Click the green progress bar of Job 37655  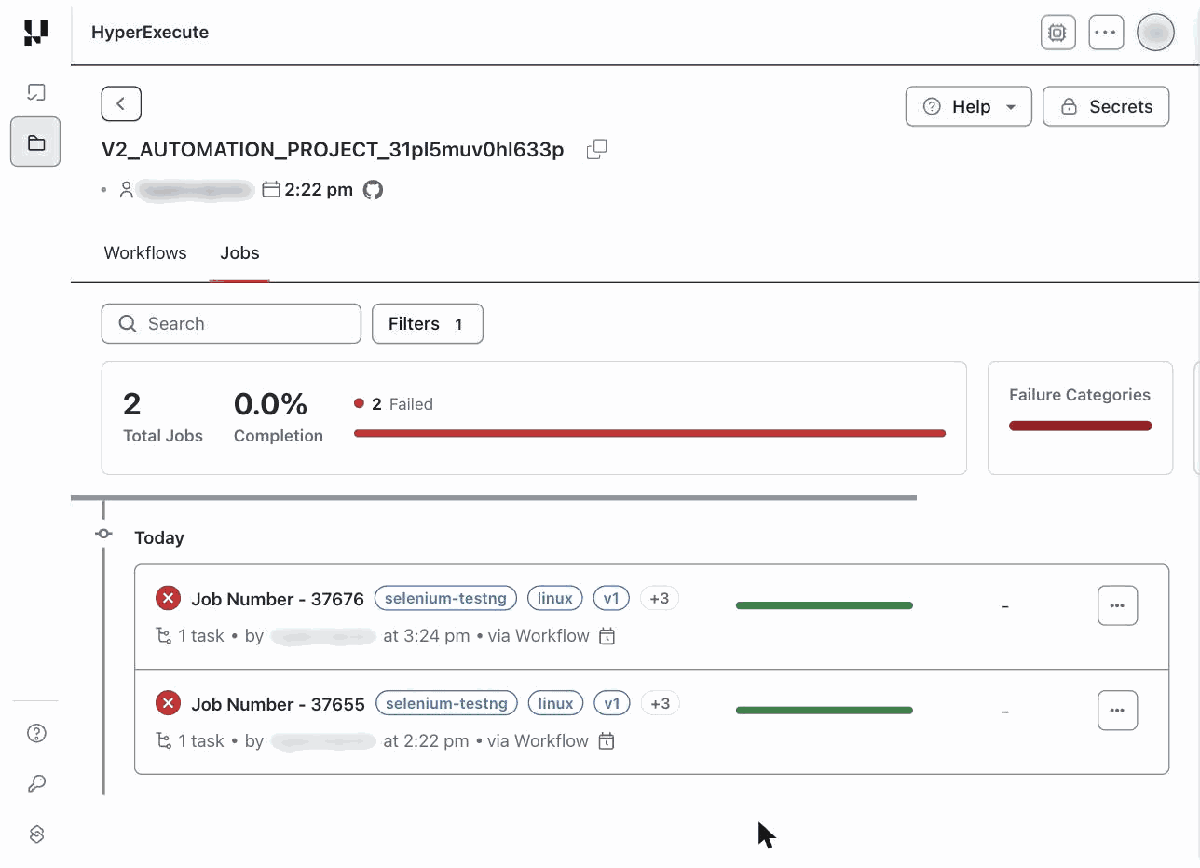pyautogui.click(x=824, y=710)
